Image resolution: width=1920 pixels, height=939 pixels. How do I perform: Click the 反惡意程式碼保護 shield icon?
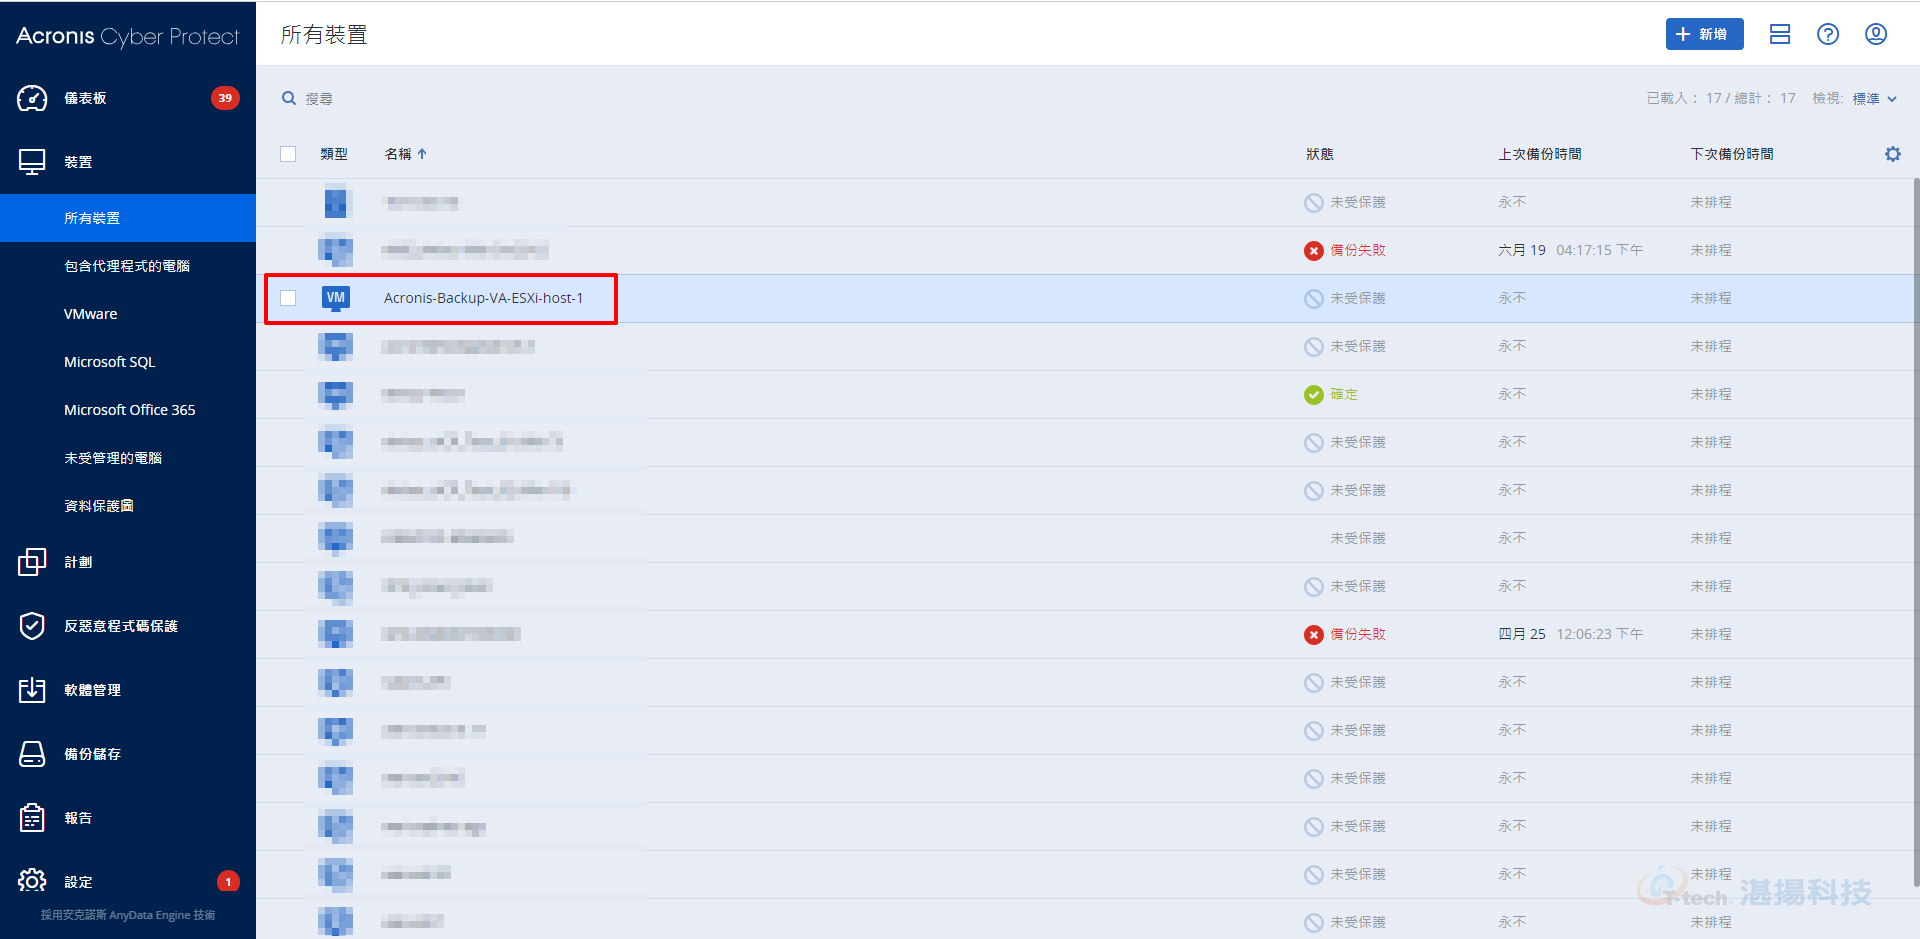click(32, 626)
